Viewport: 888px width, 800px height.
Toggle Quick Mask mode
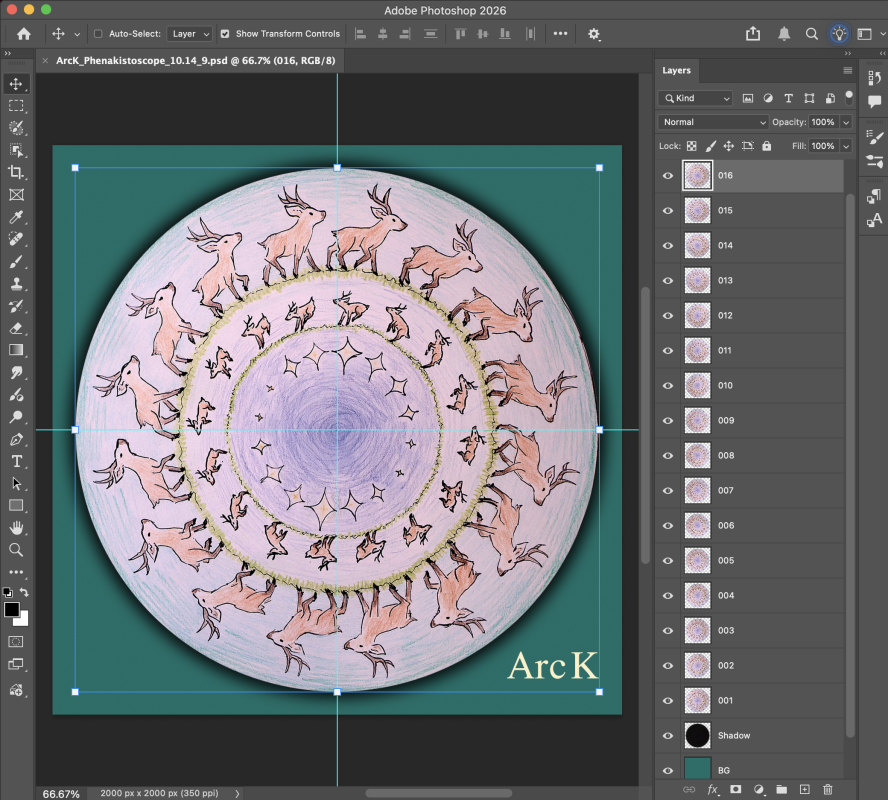tap(16, 641)
